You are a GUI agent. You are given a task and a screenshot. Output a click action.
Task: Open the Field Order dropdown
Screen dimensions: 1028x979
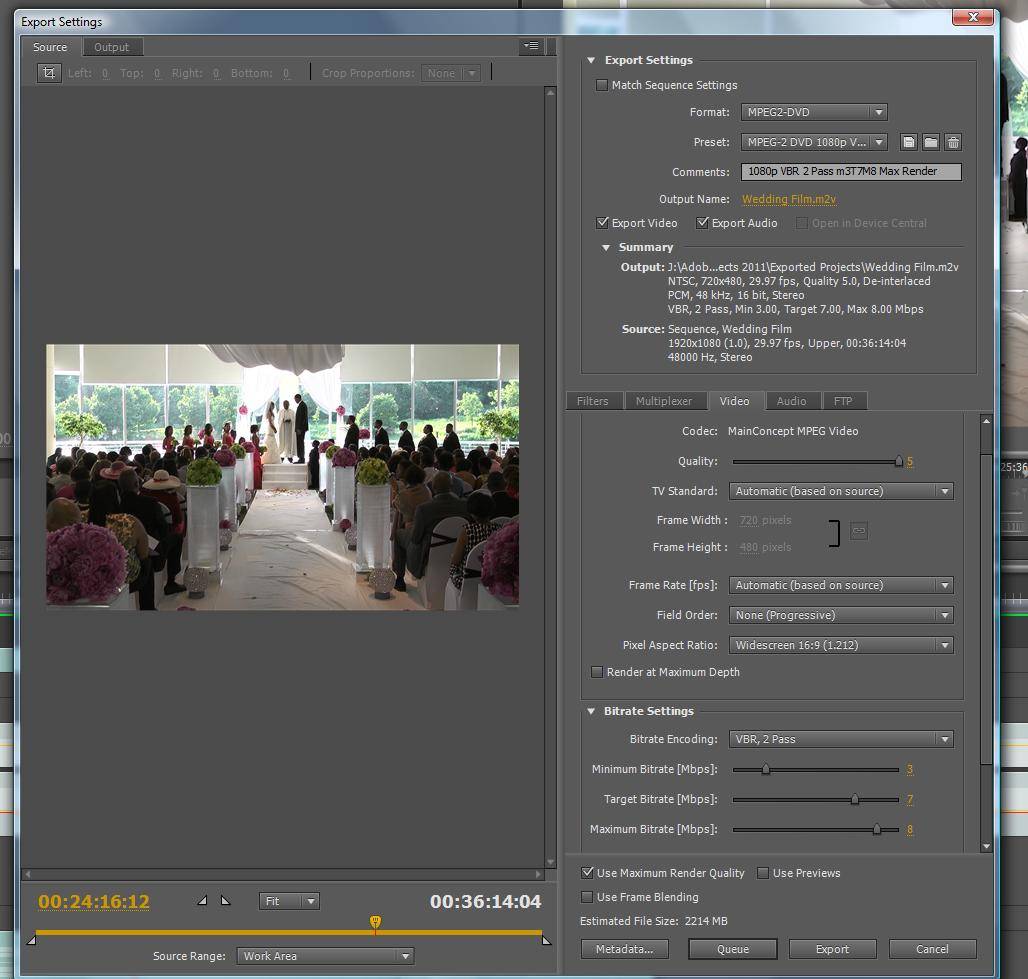click(x=841, y=615)
